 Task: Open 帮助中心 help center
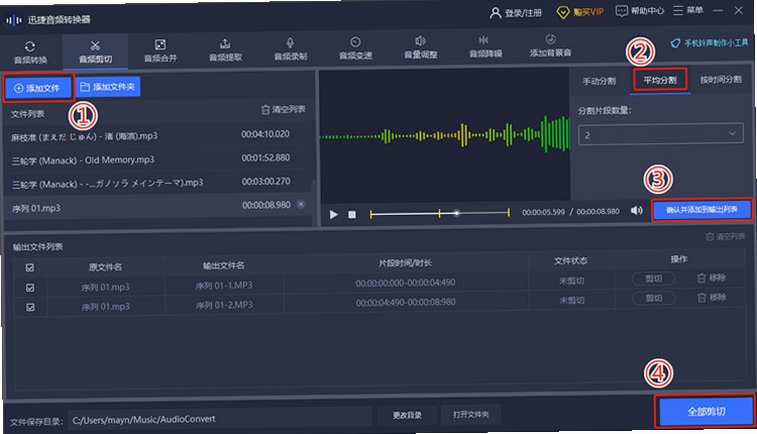[640, 11]
